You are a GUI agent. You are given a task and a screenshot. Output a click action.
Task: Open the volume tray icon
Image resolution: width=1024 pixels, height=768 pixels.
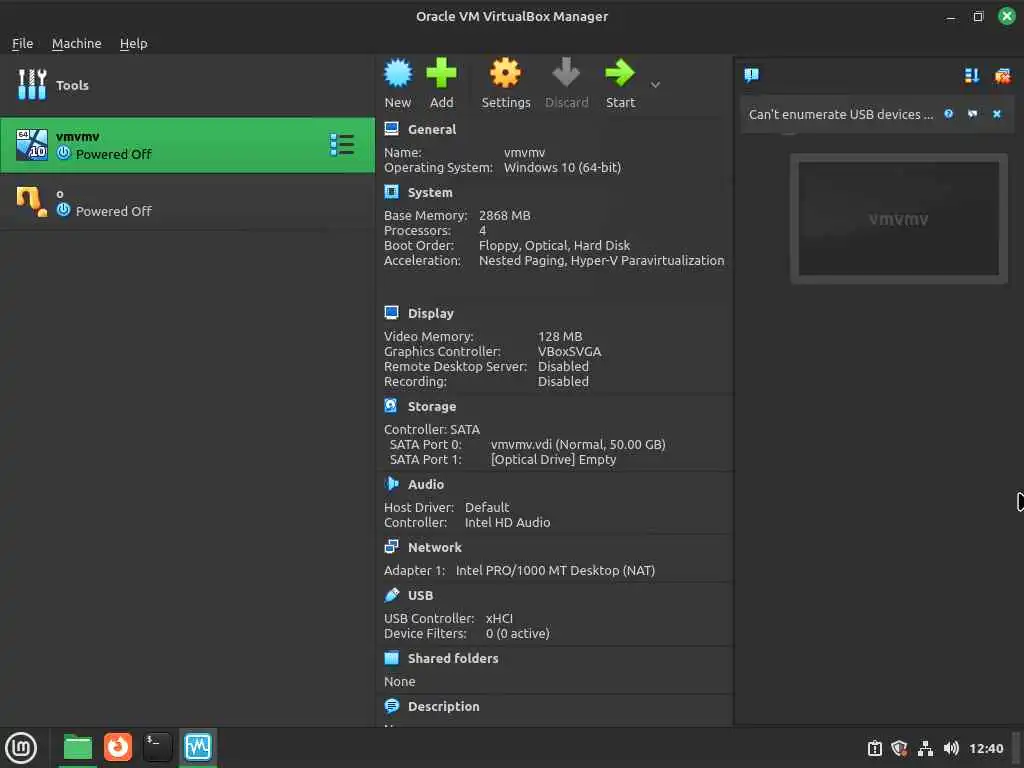(x=951, y=748)
